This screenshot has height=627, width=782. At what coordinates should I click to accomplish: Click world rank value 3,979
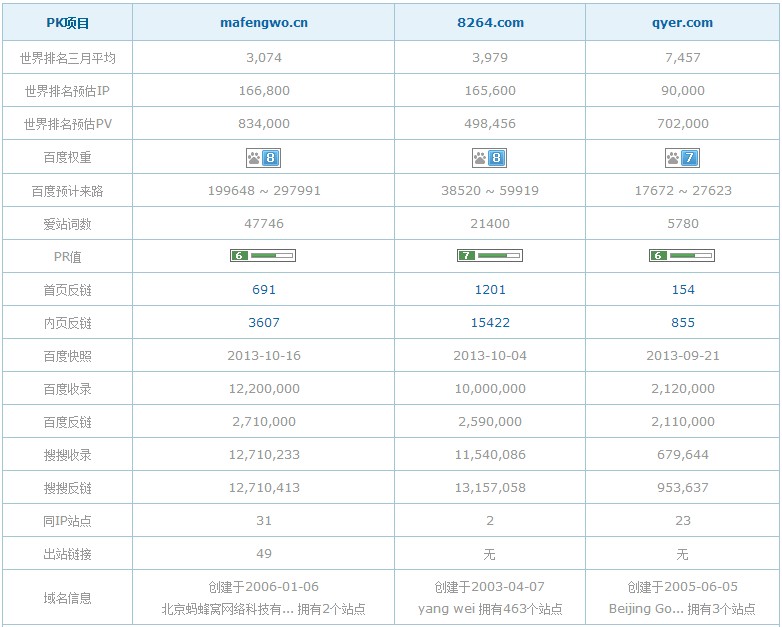[490, 57]
